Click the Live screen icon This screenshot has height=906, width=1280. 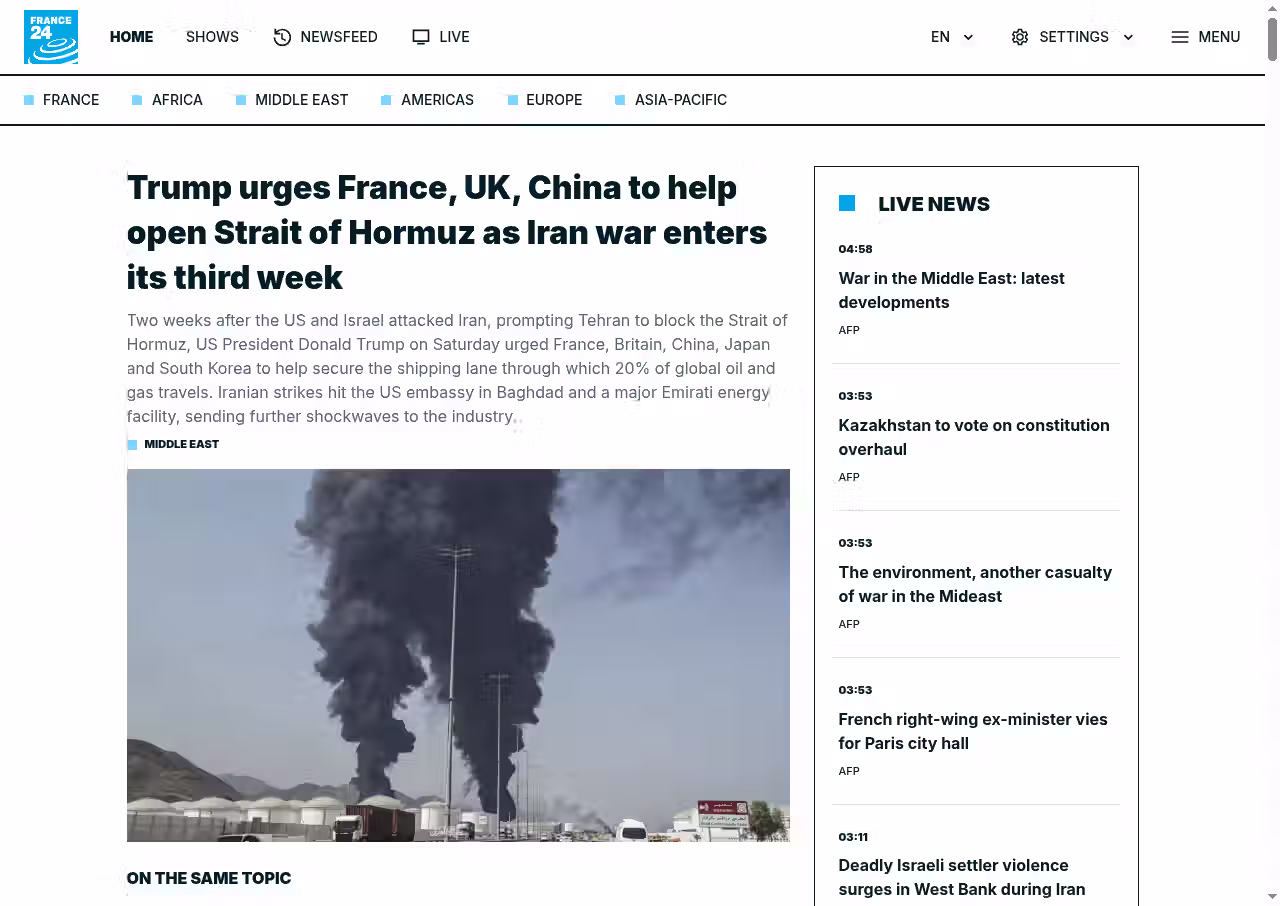point(421,37)
